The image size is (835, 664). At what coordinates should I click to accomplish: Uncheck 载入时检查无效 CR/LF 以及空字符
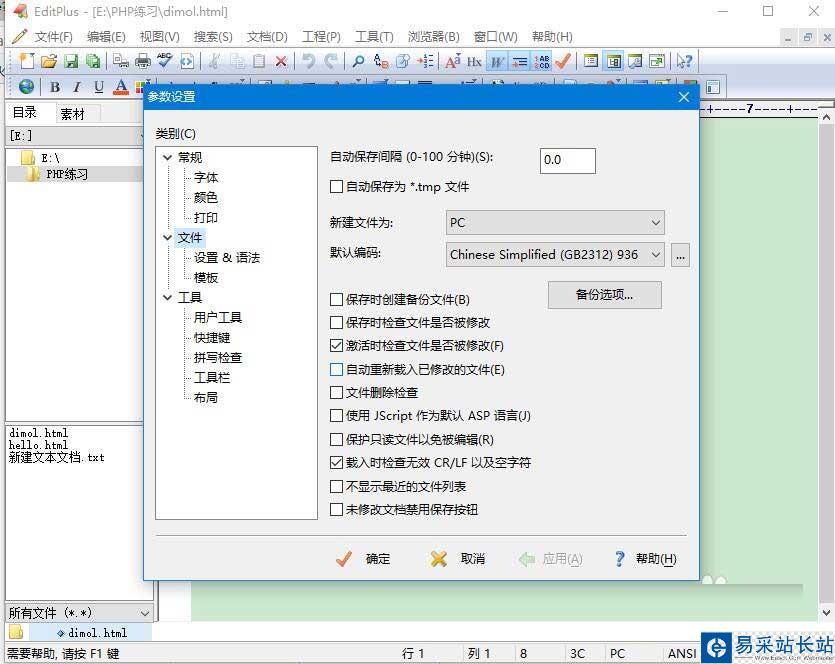(x=336, y=462)
